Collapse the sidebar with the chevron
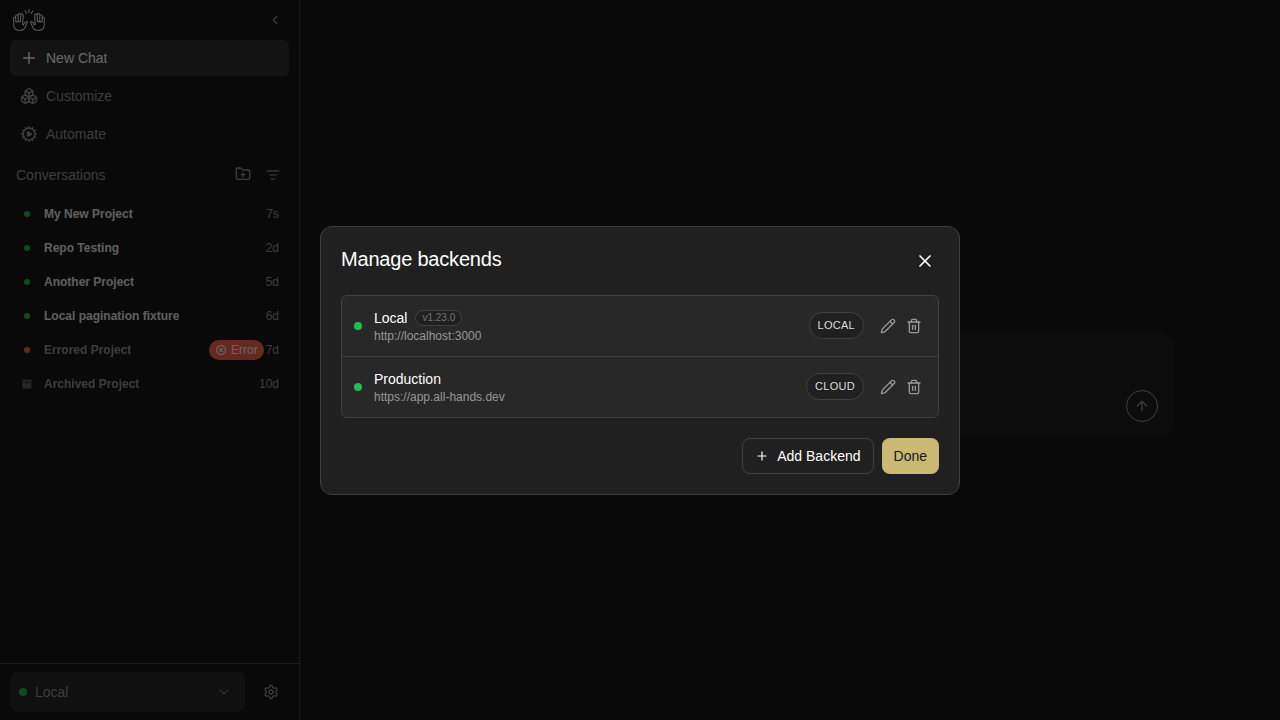 275,20
